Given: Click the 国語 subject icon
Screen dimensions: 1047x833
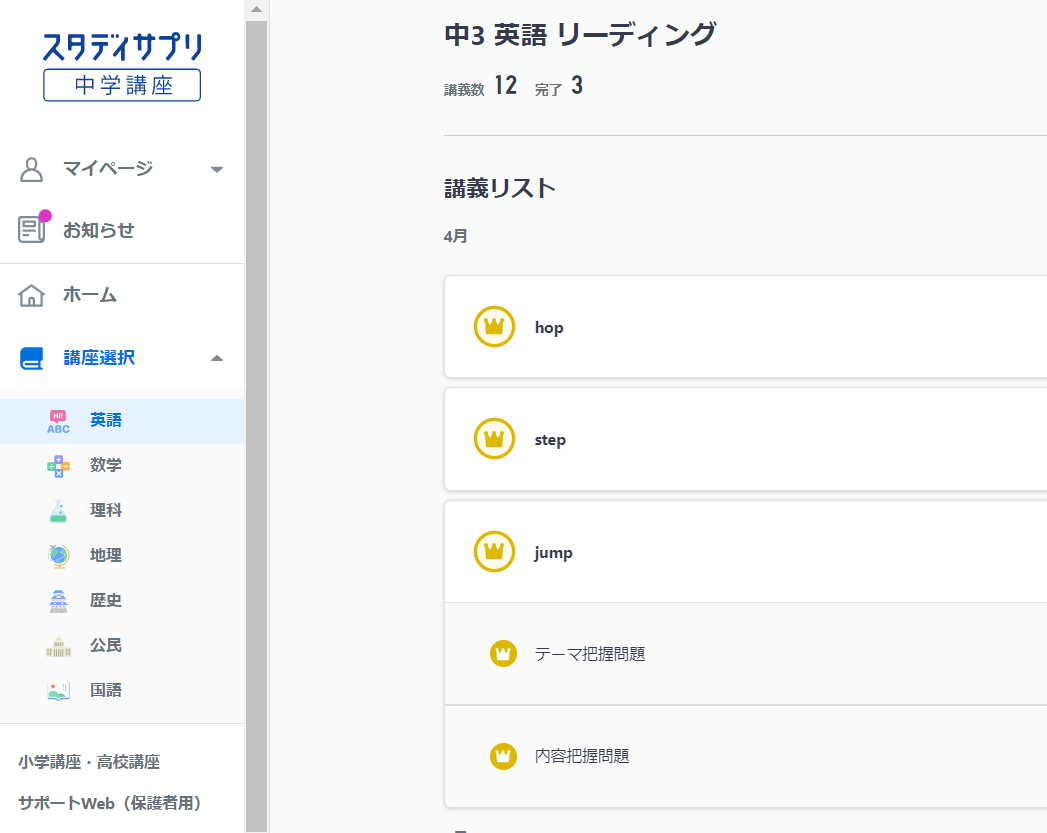Looking at the screenshot, I should (x=57, y=690).
